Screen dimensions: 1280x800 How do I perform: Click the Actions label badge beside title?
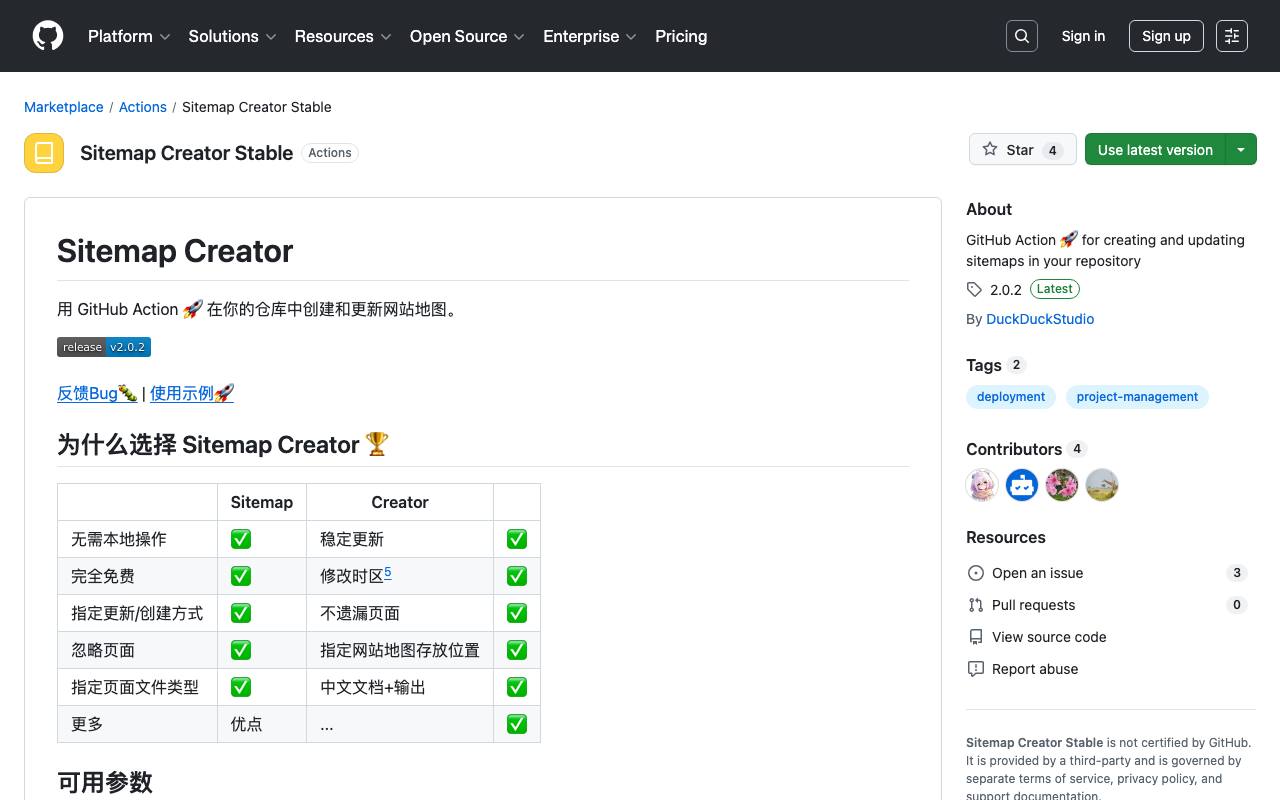330,153
